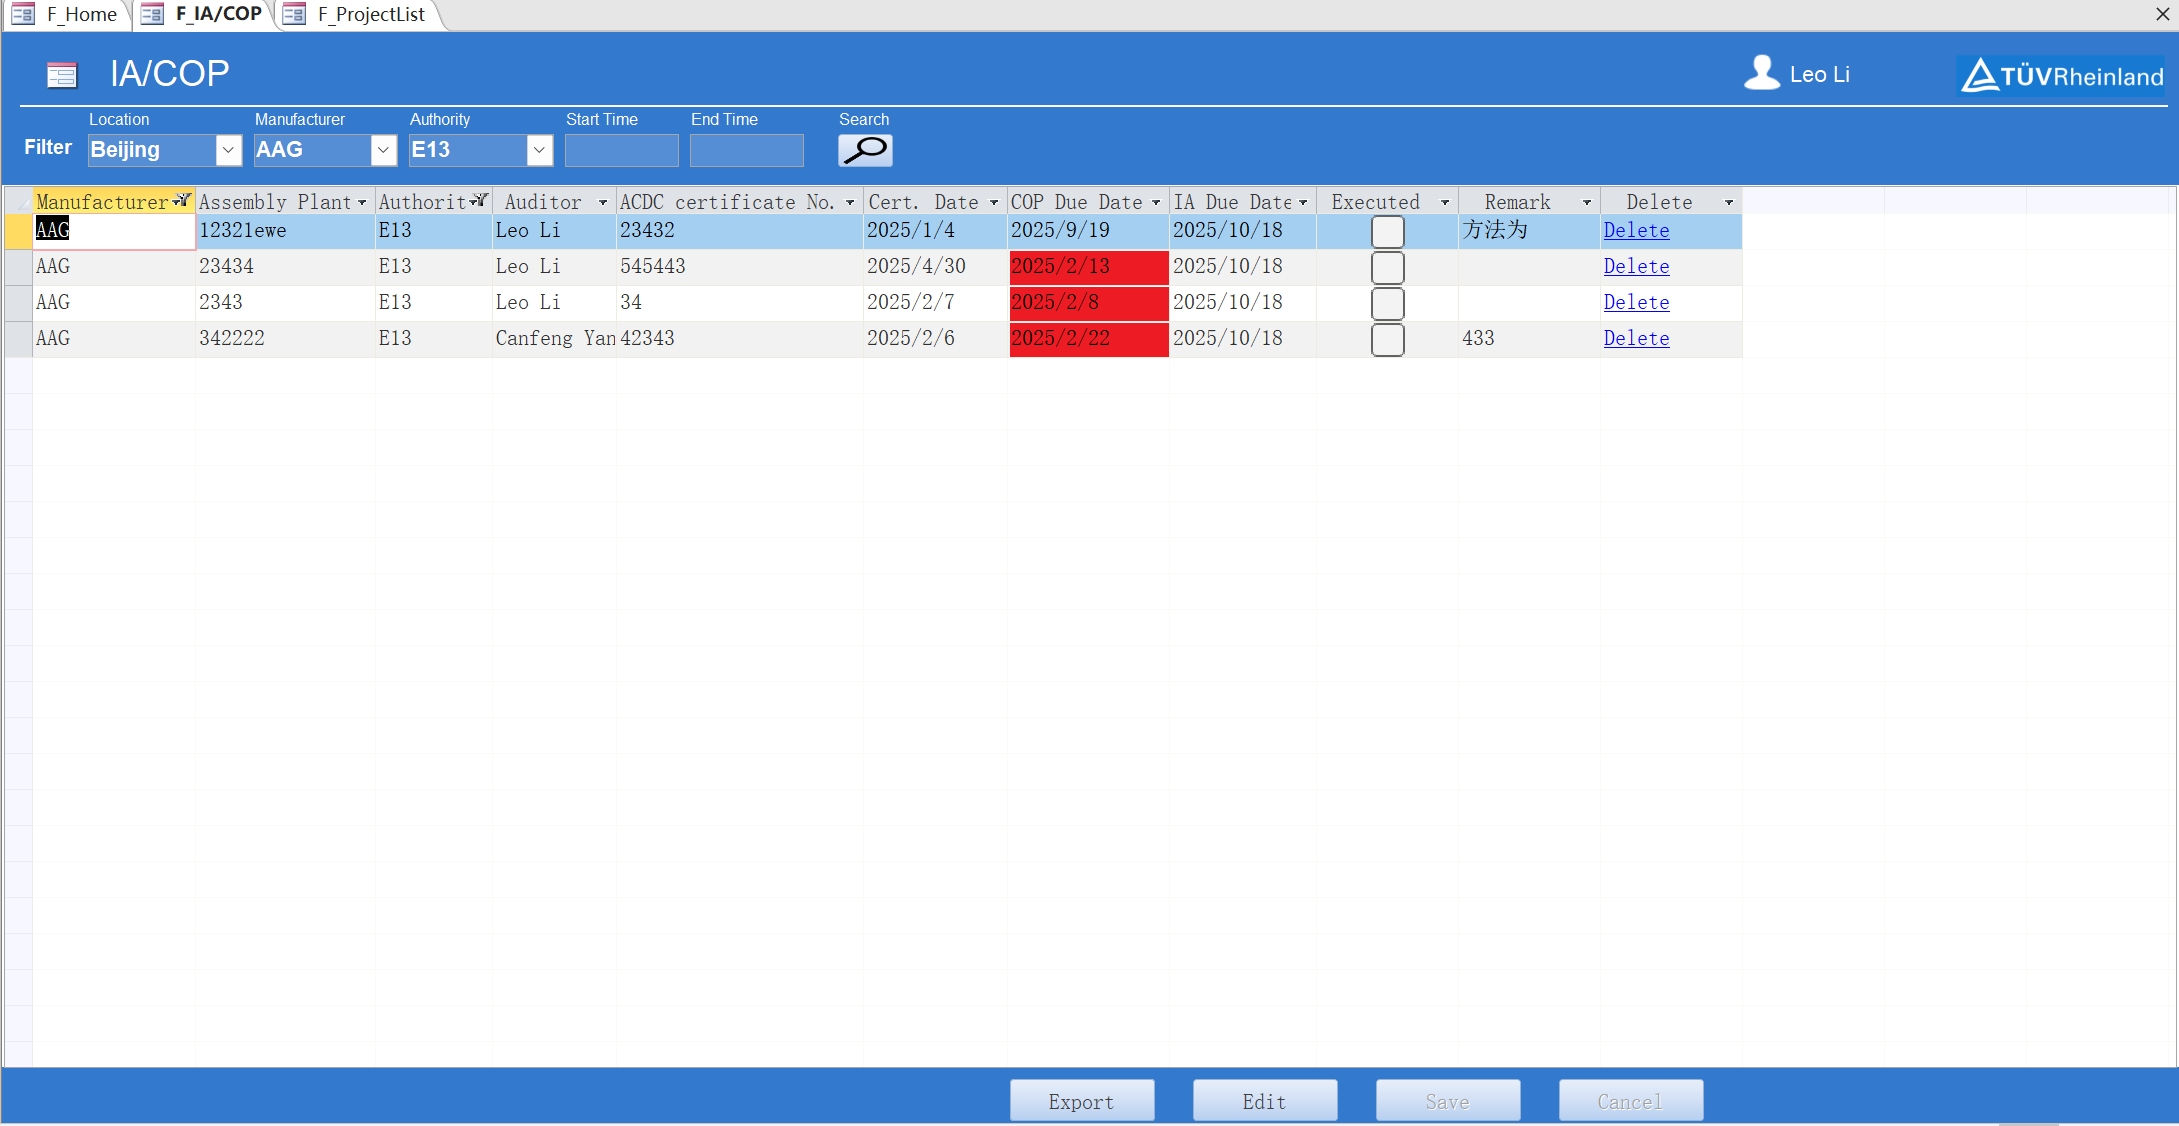Close the form with the X button
The image size is (2179, 1126).
(x=2162, y=14)
